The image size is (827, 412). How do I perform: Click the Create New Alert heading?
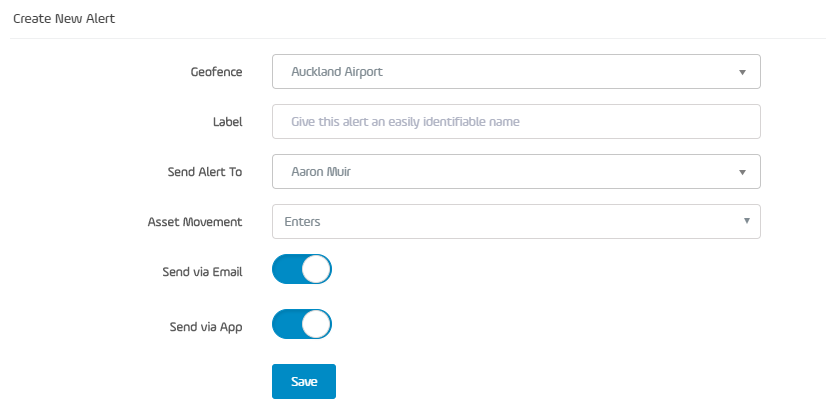(x=64, y=19)
